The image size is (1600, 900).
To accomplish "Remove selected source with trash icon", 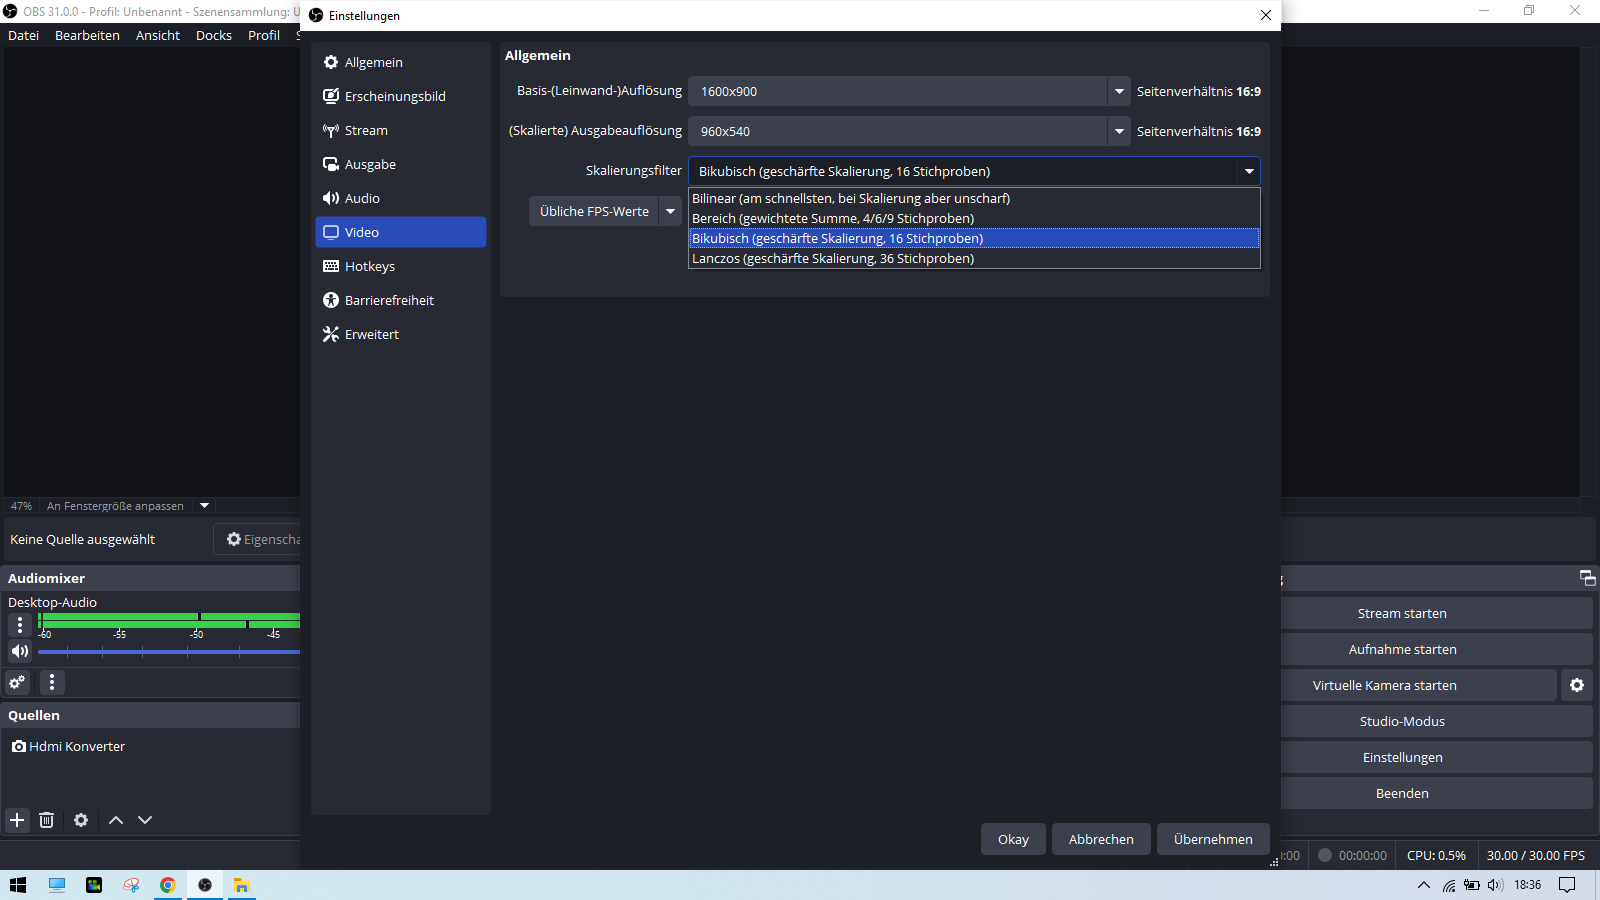I will (x=46, y=820).
